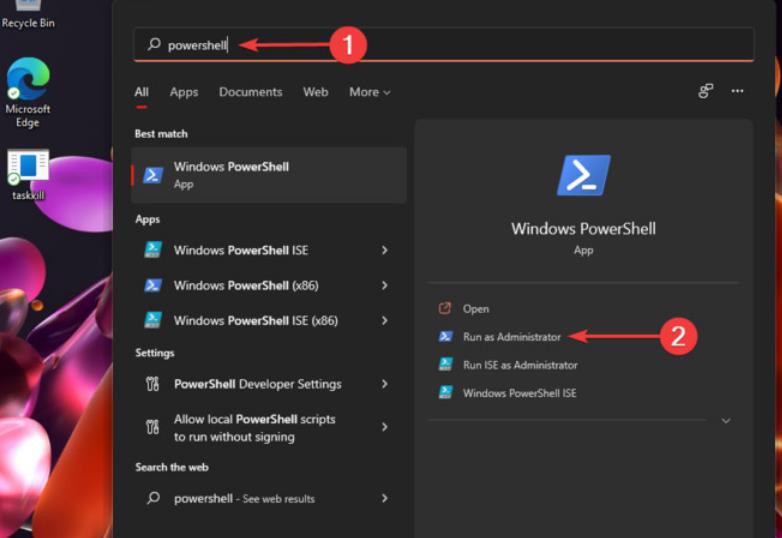Click the search magnifier icon in search box

click(x=154, y=44)
